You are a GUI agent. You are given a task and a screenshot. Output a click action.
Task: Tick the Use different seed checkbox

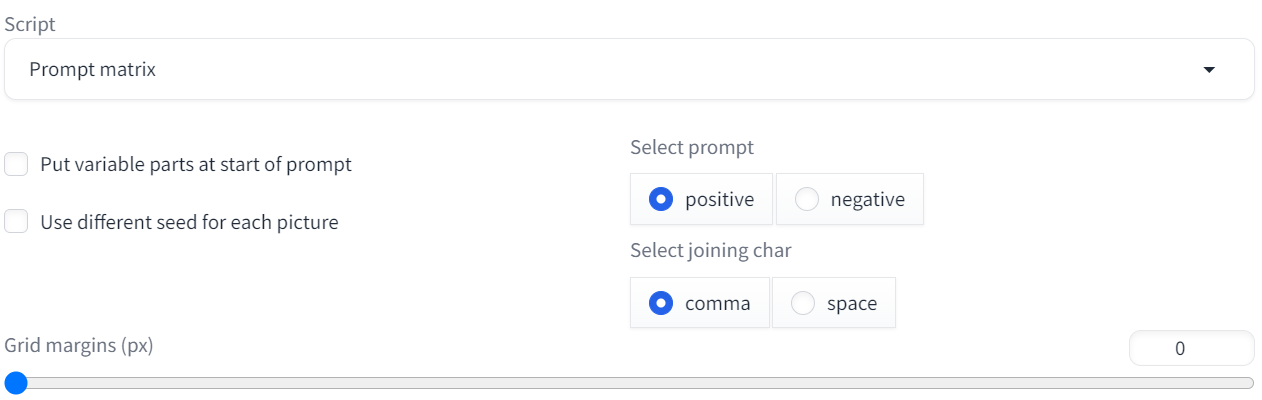pyautogui.click(x=16, y=222)
